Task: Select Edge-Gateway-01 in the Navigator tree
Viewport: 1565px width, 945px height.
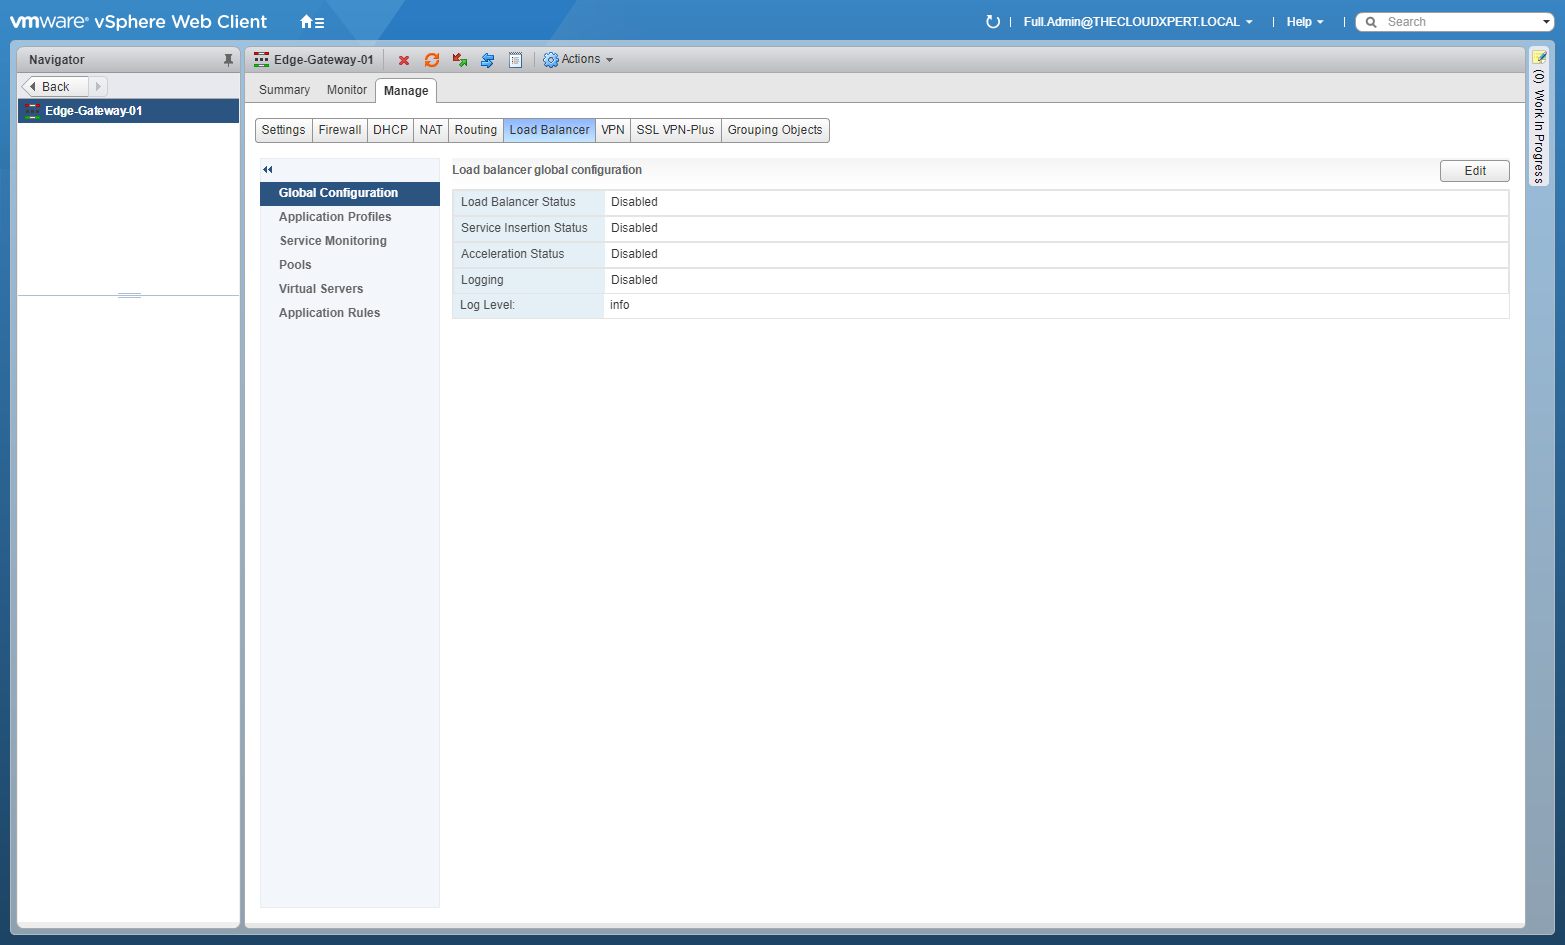Action: [x=93, y=111]
